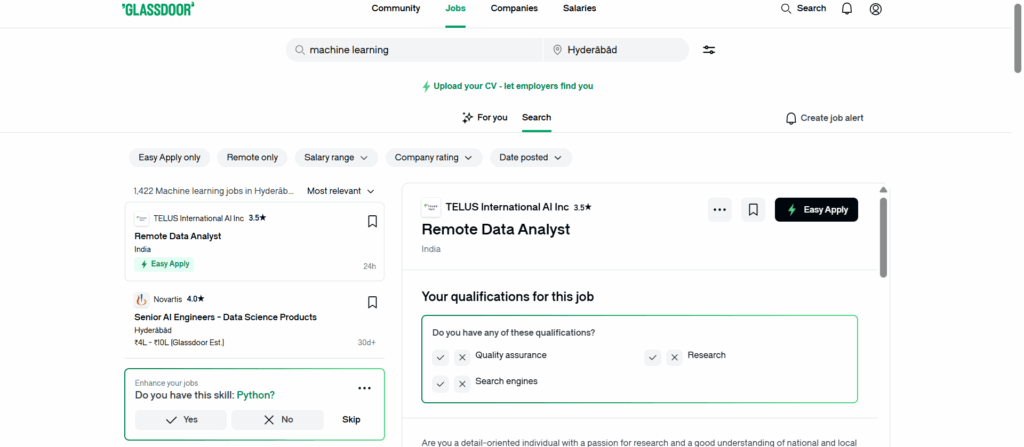Image resolution: width=1024 pixels, height=447 pixels.
Task: Open three-dot menu on Python skill card
Action: coord(364,388)
